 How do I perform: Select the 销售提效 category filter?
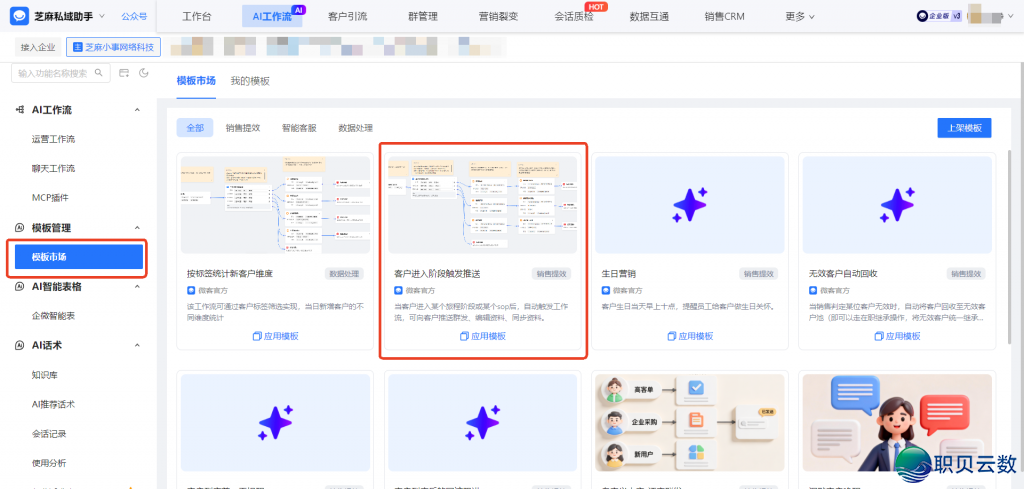(243, 128)
